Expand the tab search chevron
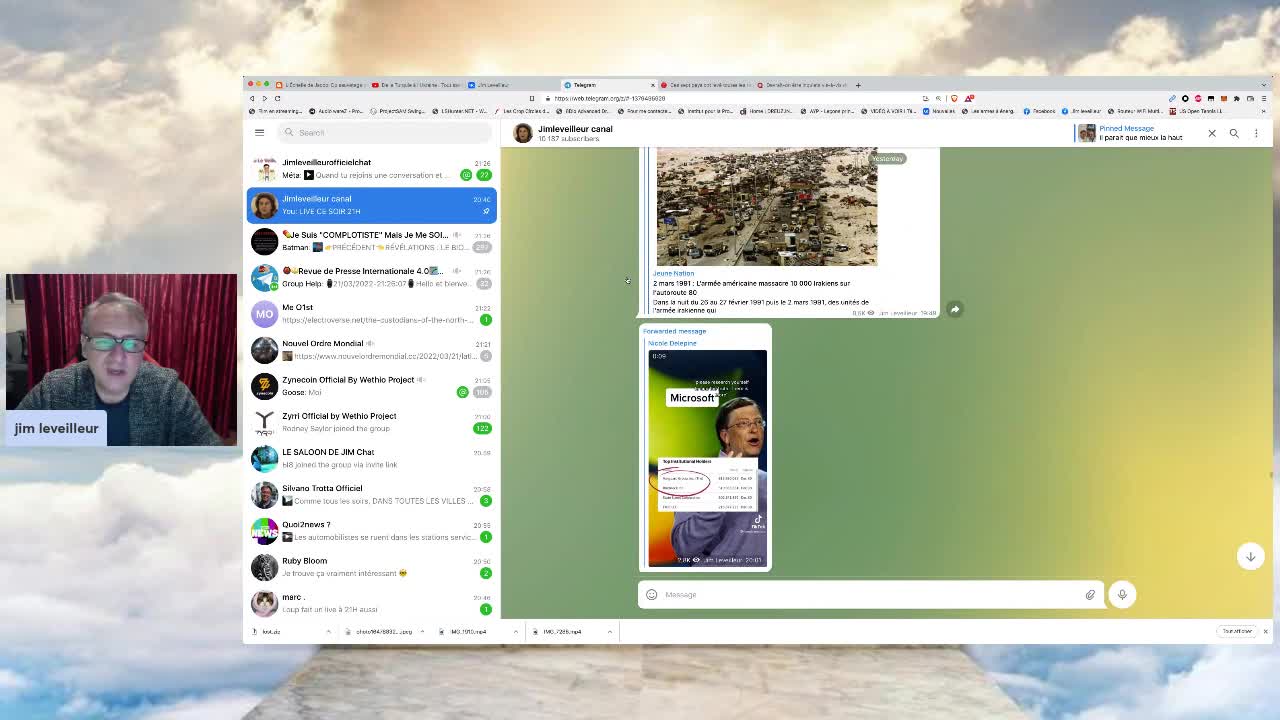This screenshot has height=720, width=1280. click(1264, 85)
